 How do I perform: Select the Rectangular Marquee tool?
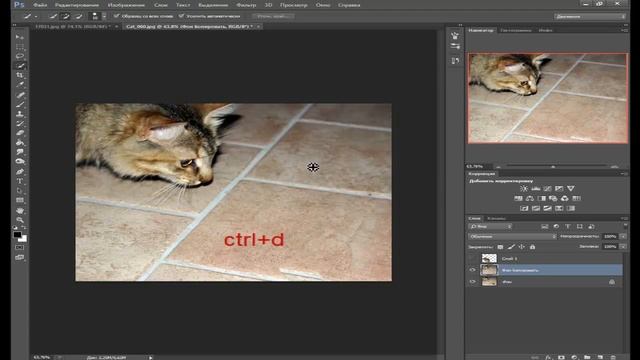pos(20,47)
